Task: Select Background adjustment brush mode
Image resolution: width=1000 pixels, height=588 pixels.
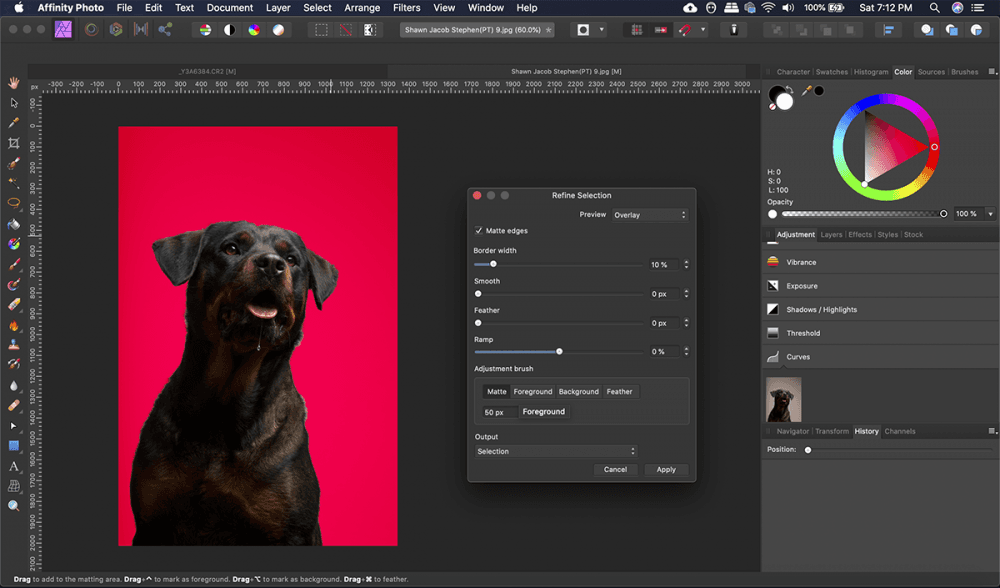Action: click(x=578, y=392)
